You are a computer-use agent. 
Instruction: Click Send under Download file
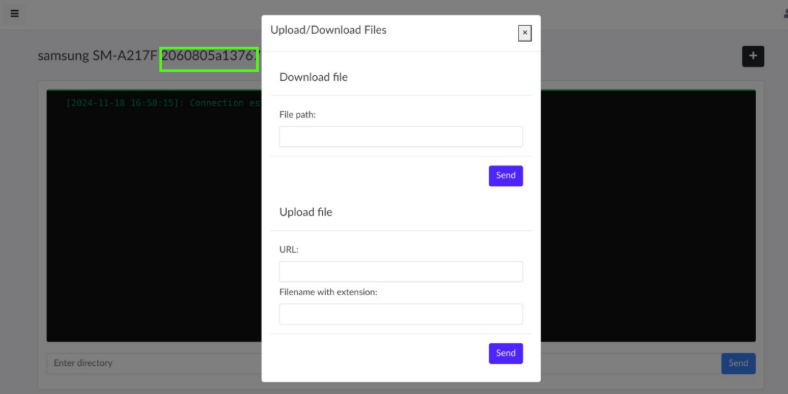[506, 176]
